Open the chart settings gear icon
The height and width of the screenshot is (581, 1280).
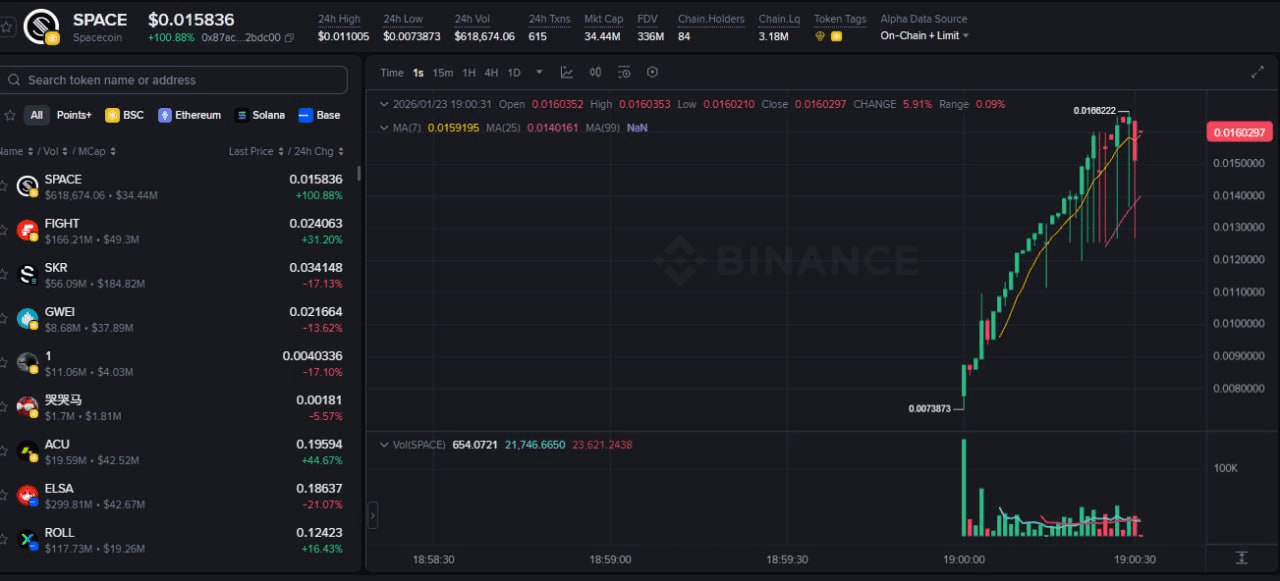coord(653,71)
